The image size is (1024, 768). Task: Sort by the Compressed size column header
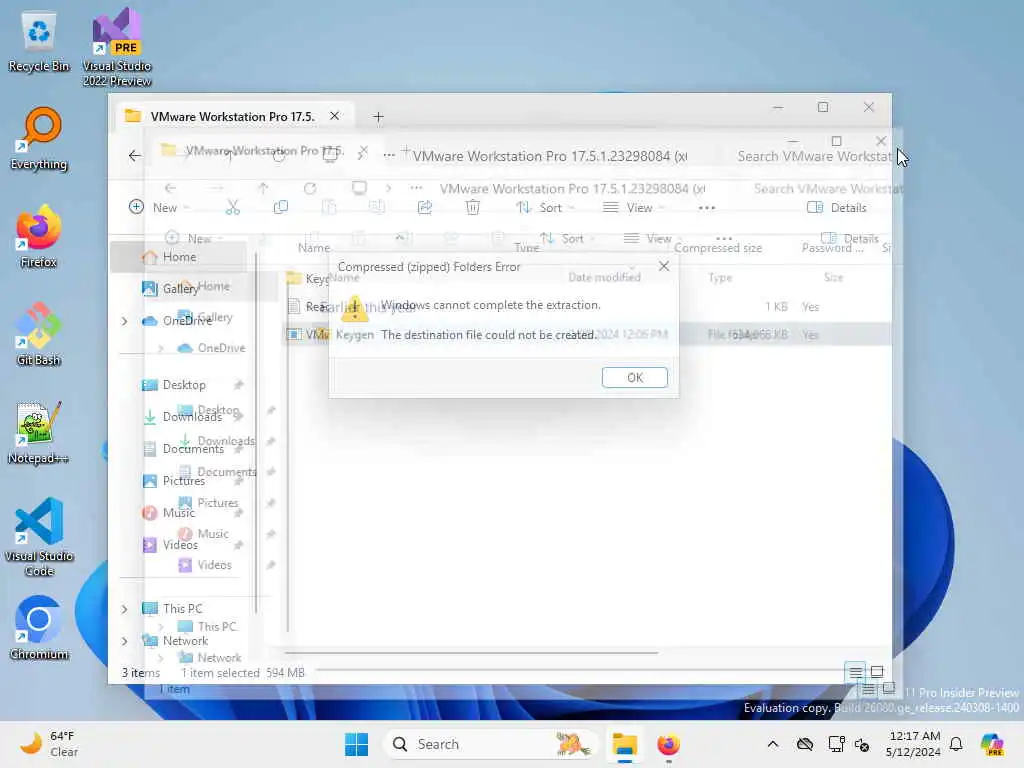pos(717,248)
